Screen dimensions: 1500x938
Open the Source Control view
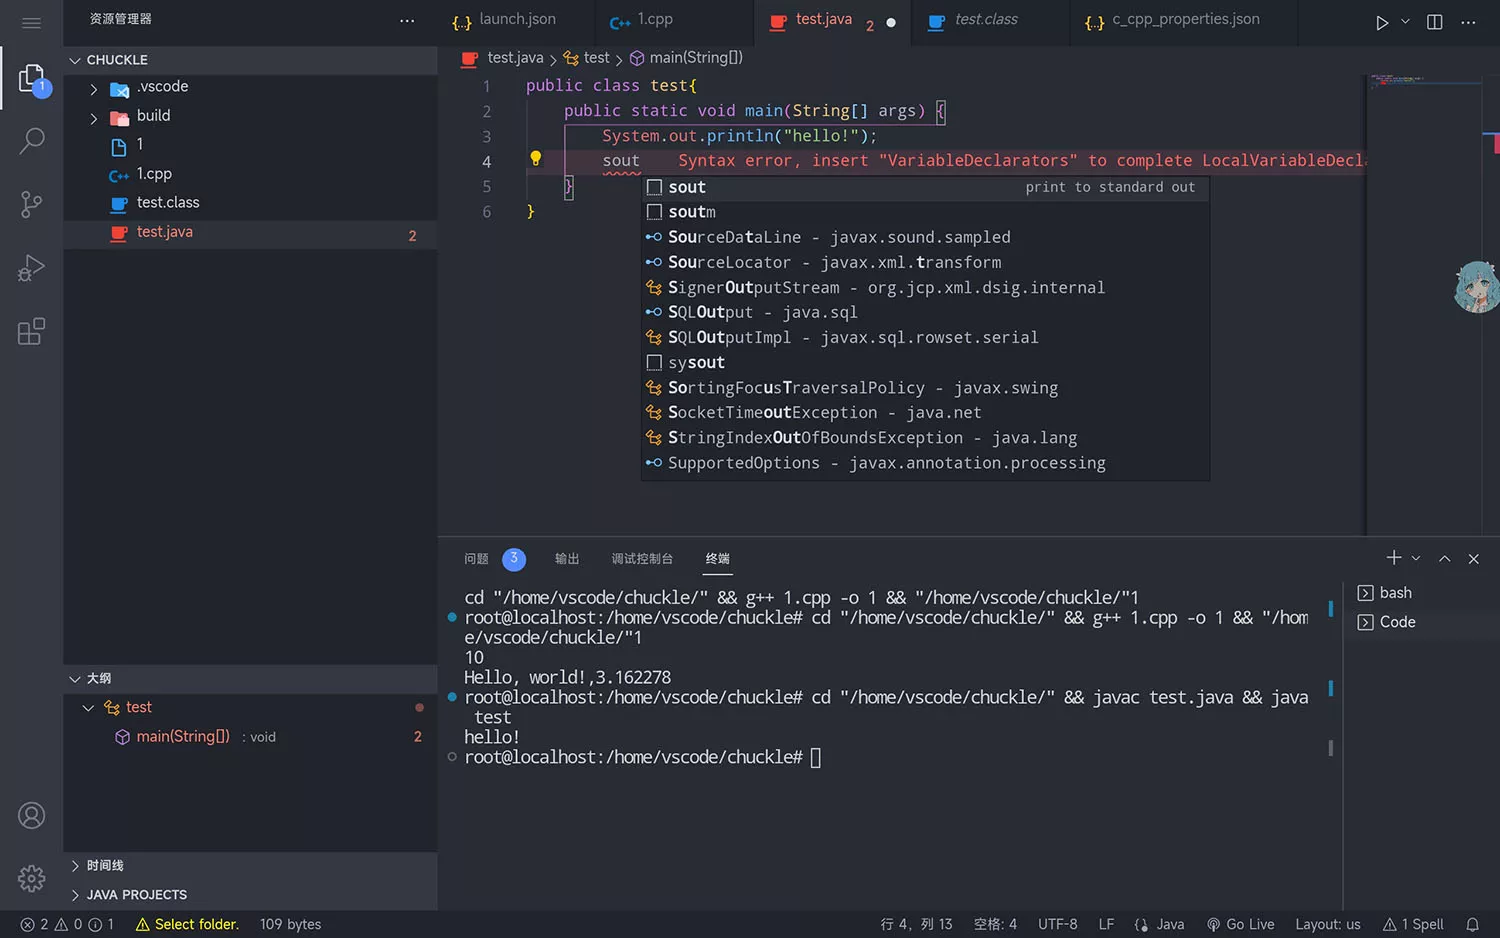click(32, 205)
